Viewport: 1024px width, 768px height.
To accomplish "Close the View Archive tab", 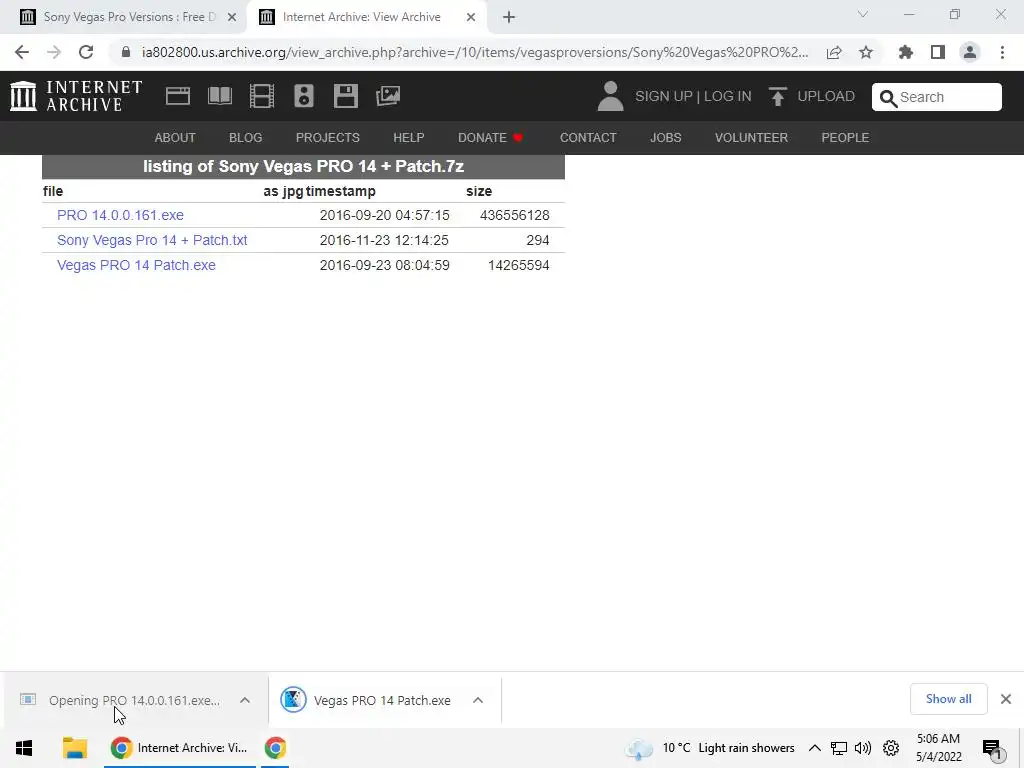I will click(x=471, y=17).
